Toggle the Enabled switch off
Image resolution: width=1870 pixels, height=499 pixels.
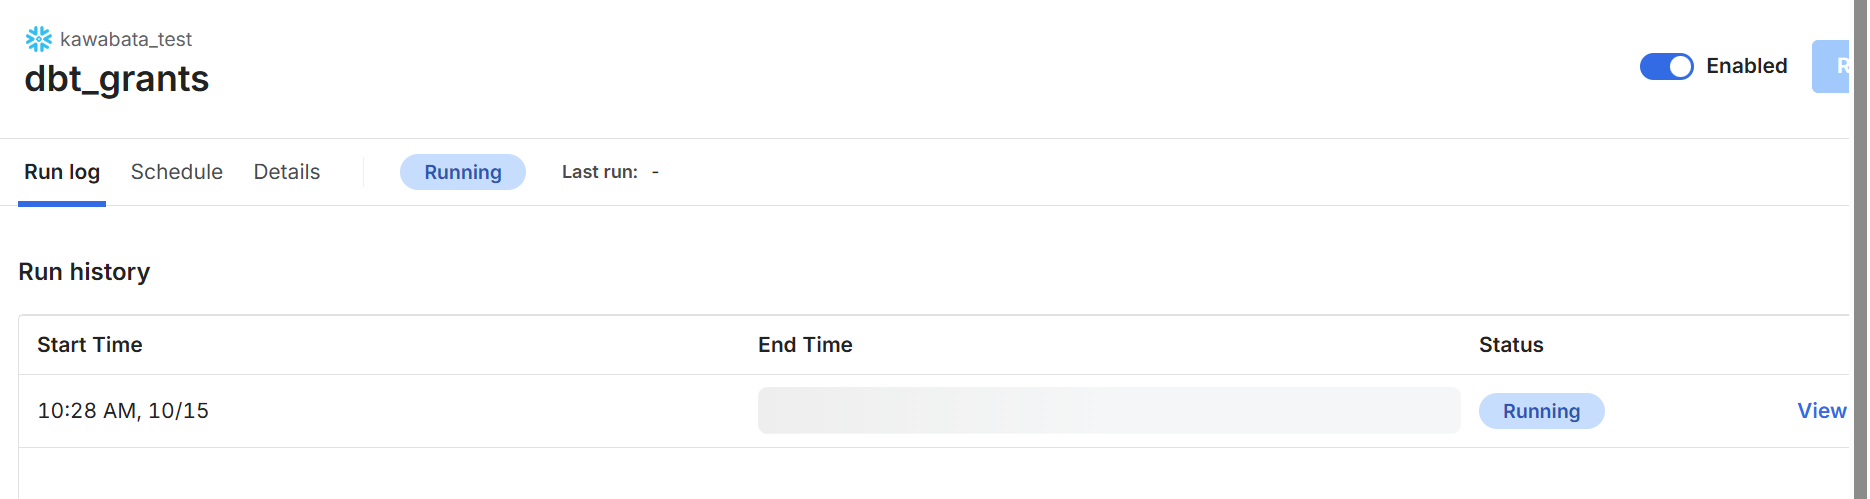(x=1666, y=66)
